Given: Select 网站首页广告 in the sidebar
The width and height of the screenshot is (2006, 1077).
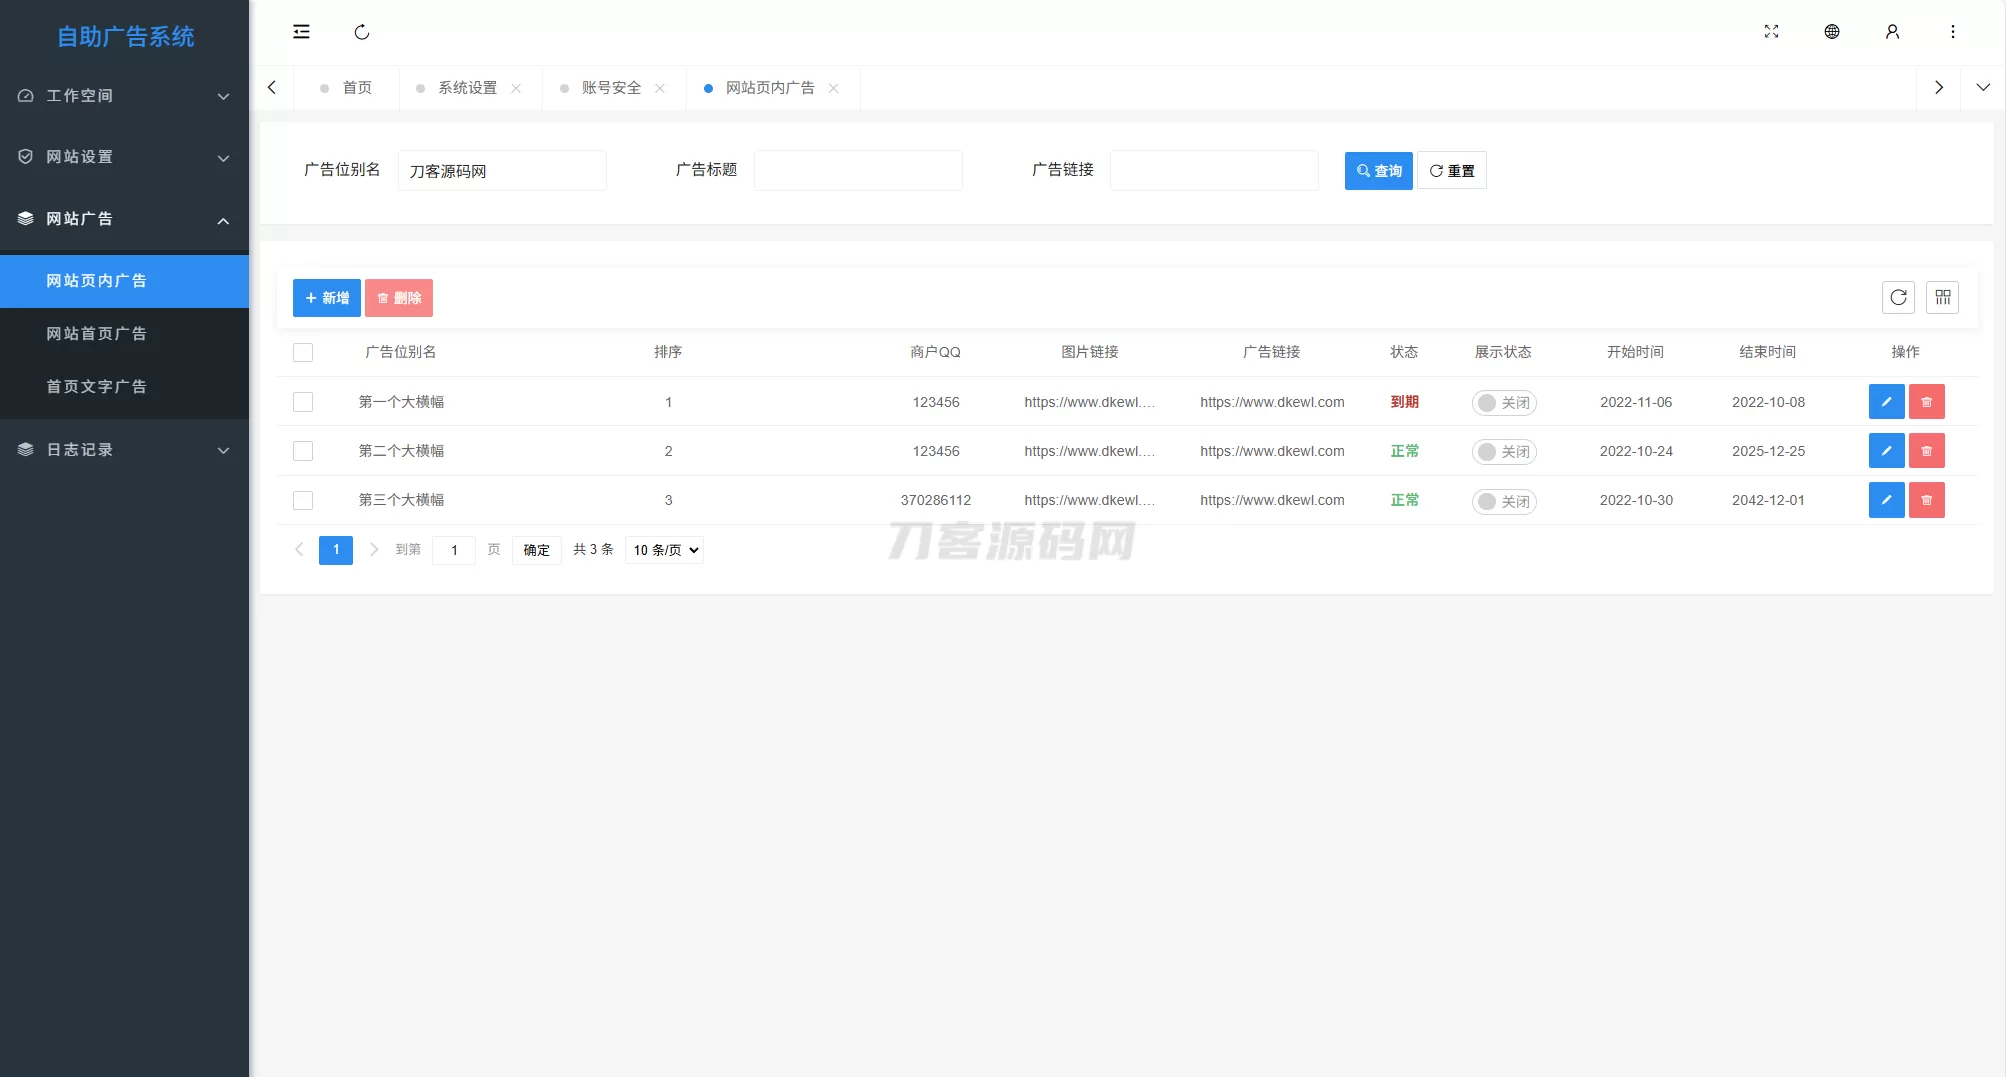Looking at the screenshot, I should 97,333.
